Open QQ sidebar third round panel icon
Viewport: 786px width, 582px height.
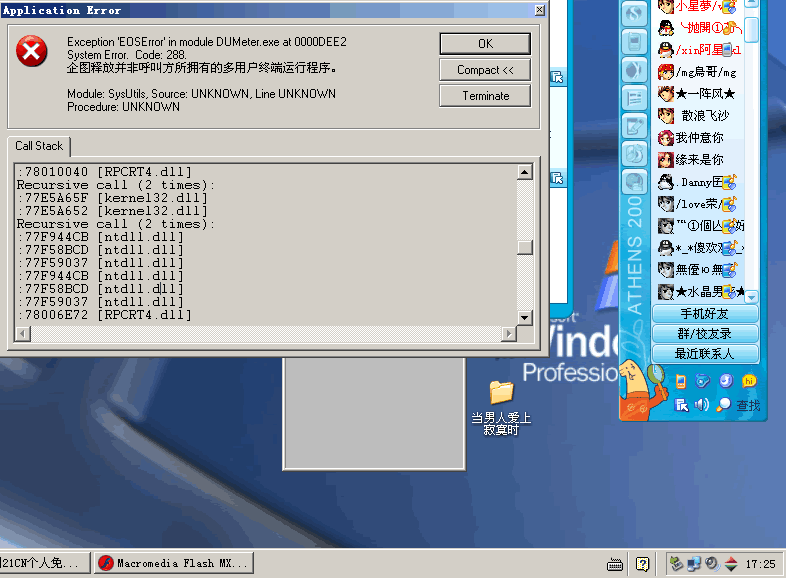tap(634, 70)
